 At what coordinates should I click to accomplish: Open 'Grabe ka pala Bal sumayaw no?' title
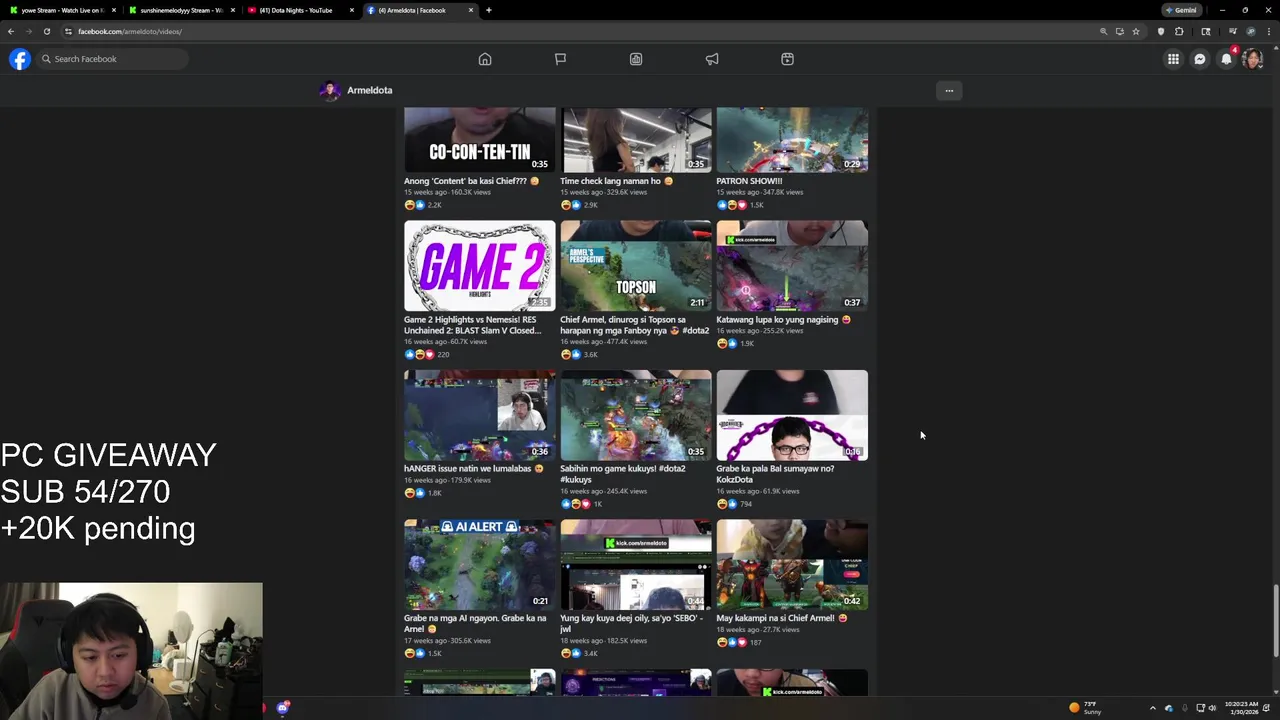pyautogui.click(x=775, y=474)
